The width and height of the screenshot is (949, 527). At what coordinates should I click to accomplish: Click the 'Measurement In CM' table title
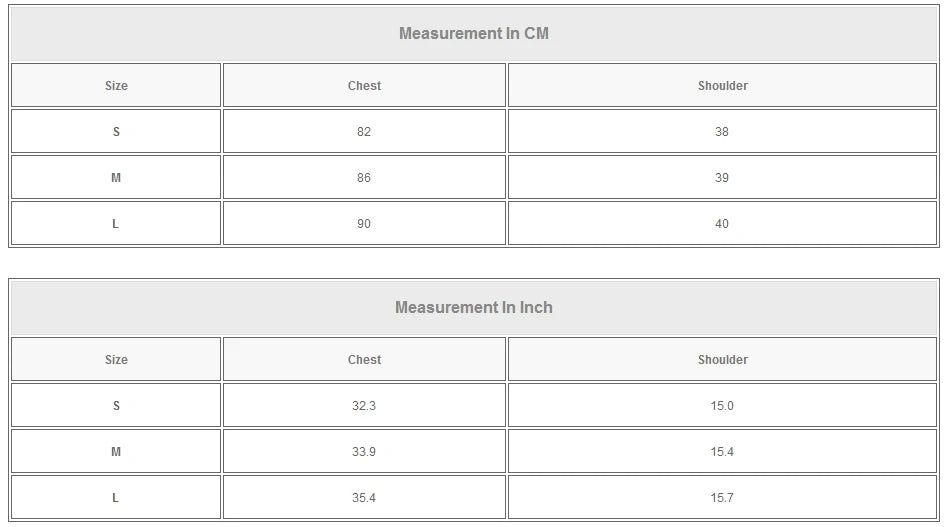pos(474,33)
